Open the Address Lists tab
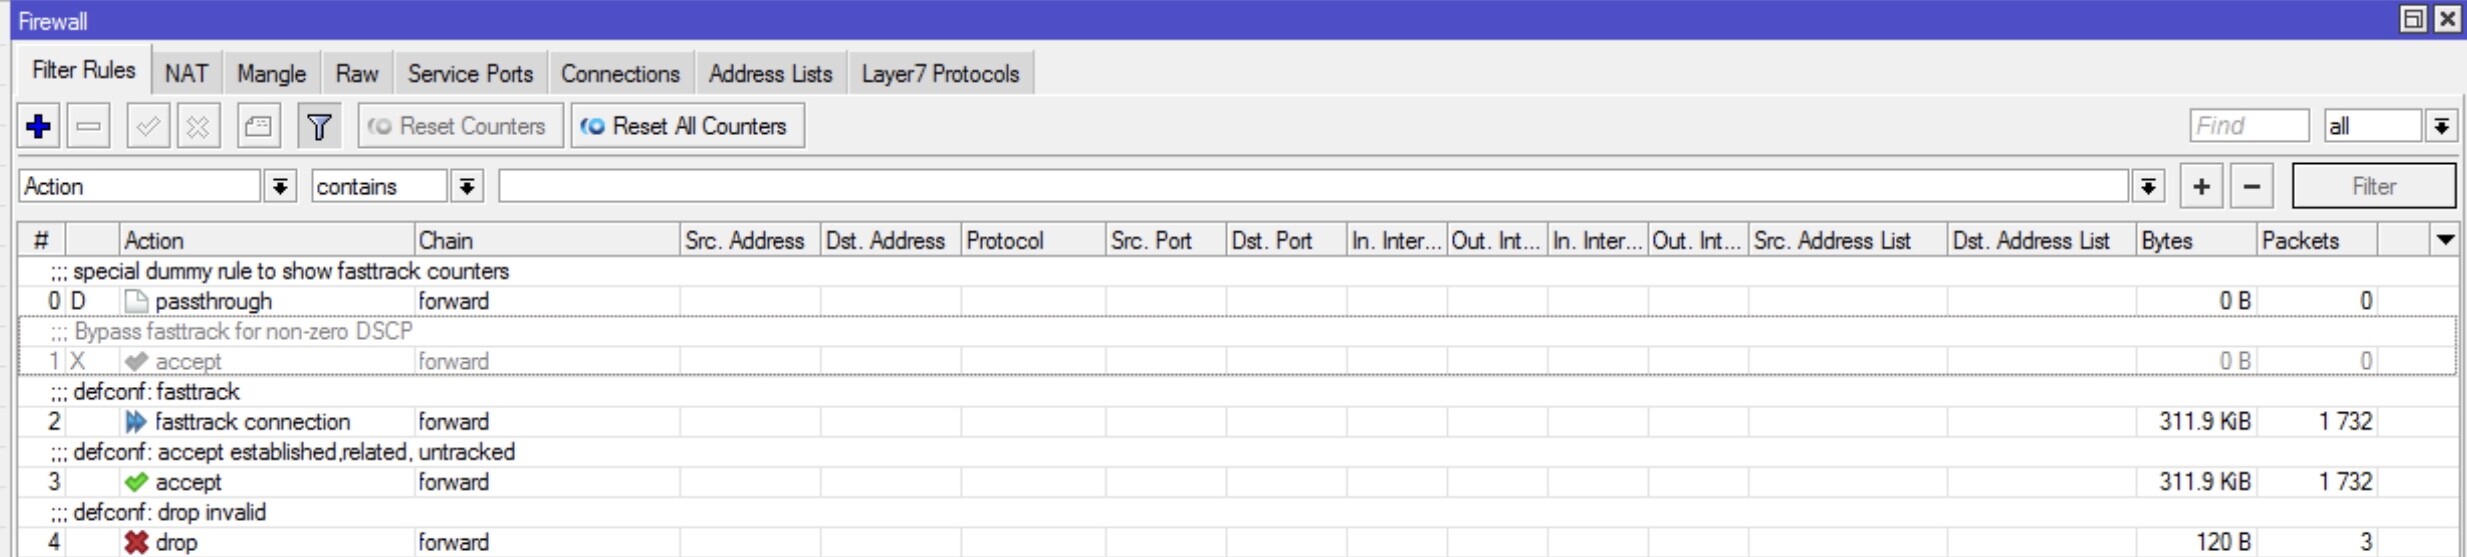The height and width of the screenshot is (557, 2467). pyautogui.click(x=771, y=74)
